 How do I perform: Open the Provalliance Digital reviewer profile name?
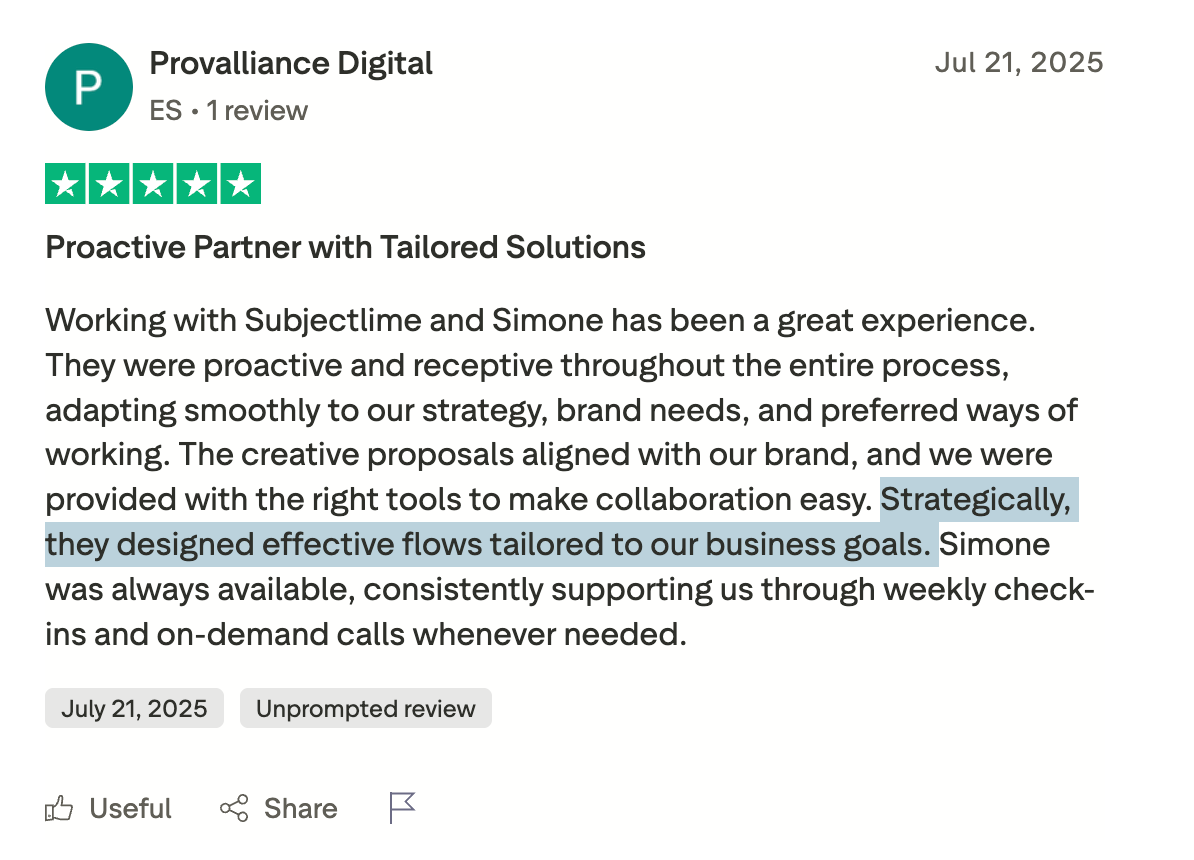pos(291,64)
